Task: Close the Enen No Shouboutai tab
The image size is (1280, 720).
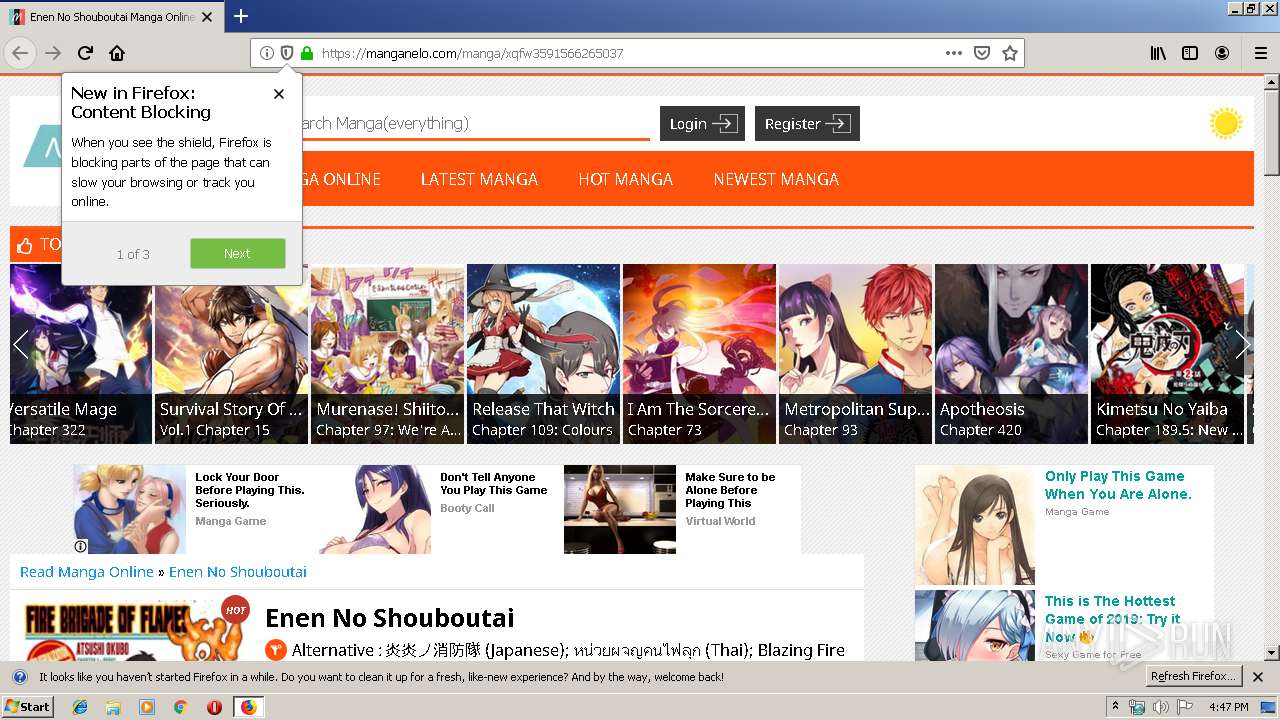Action: 207,16
